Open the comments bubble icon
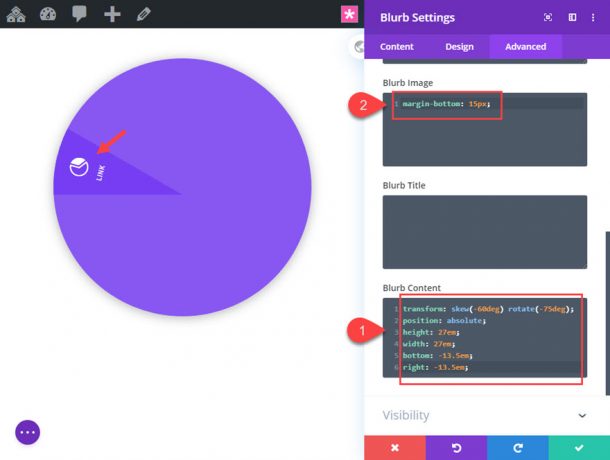This screenshot has width=610, height=460. click(80, 14)
